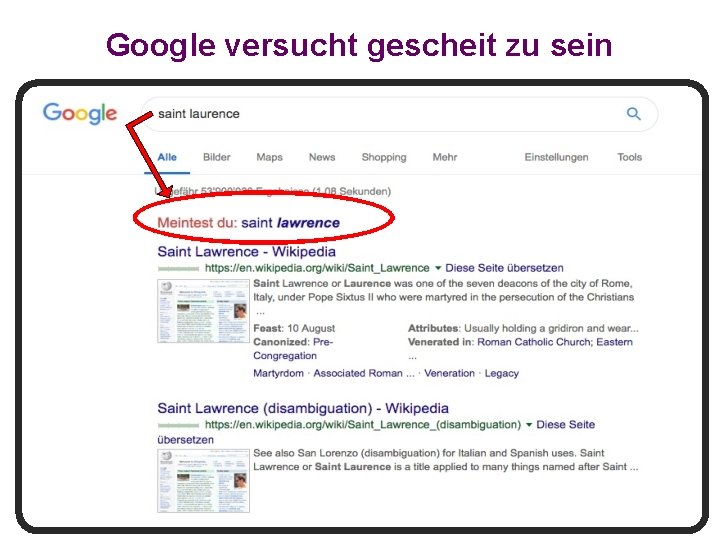Click the Saint_Lawrence_(disambiguation) URL text

[x=363, y=425]
